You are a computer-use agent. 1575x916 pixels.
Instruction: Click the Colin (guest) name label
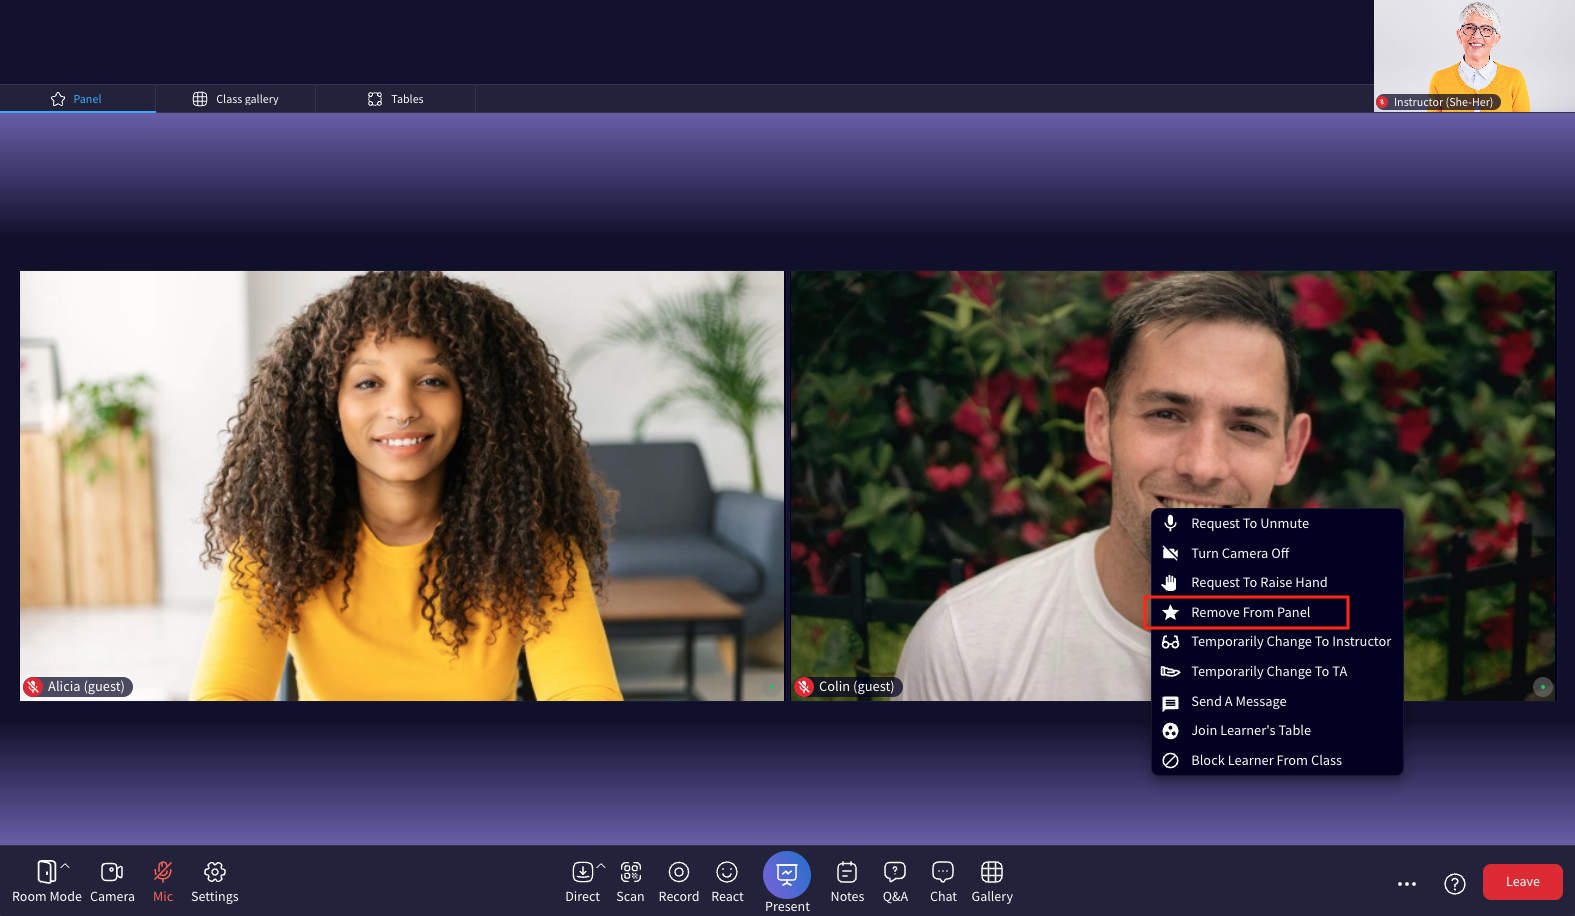856,687
